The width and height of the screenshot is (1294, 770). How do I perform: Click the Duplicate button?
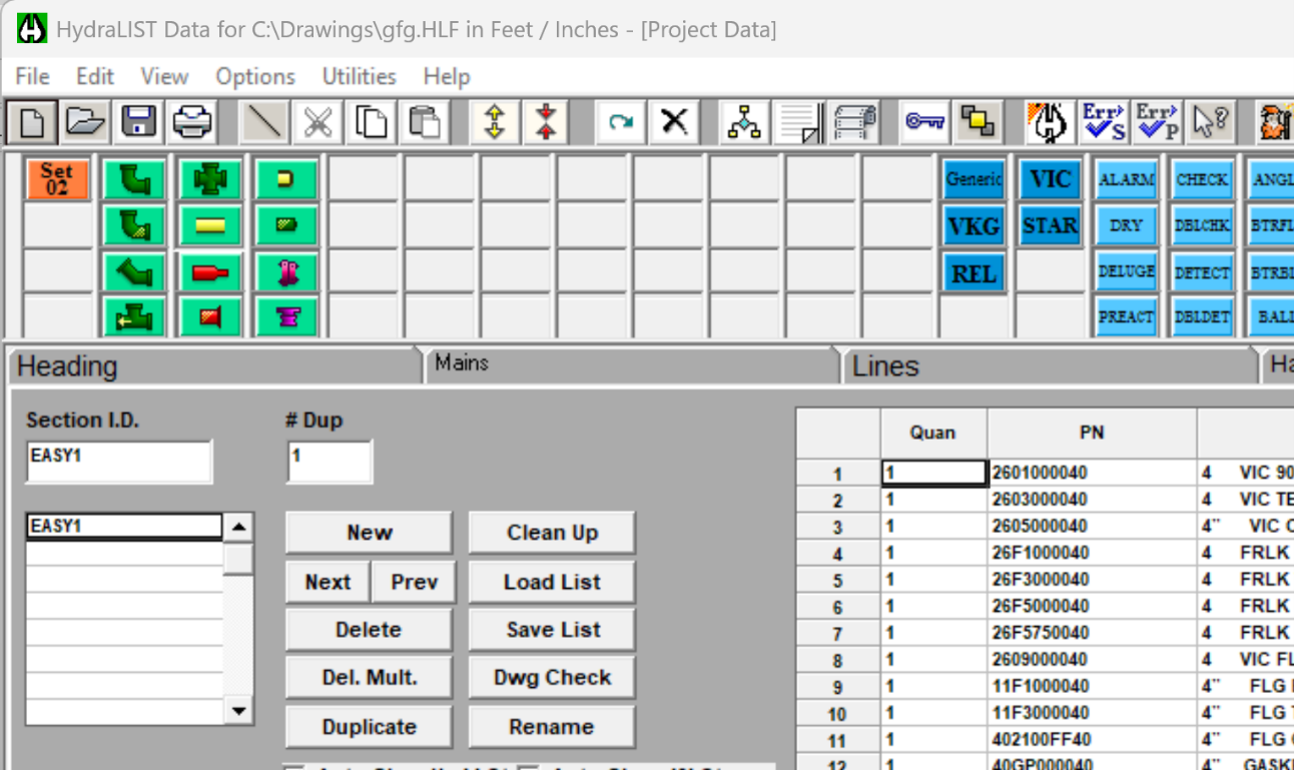[x=369, y=727]
